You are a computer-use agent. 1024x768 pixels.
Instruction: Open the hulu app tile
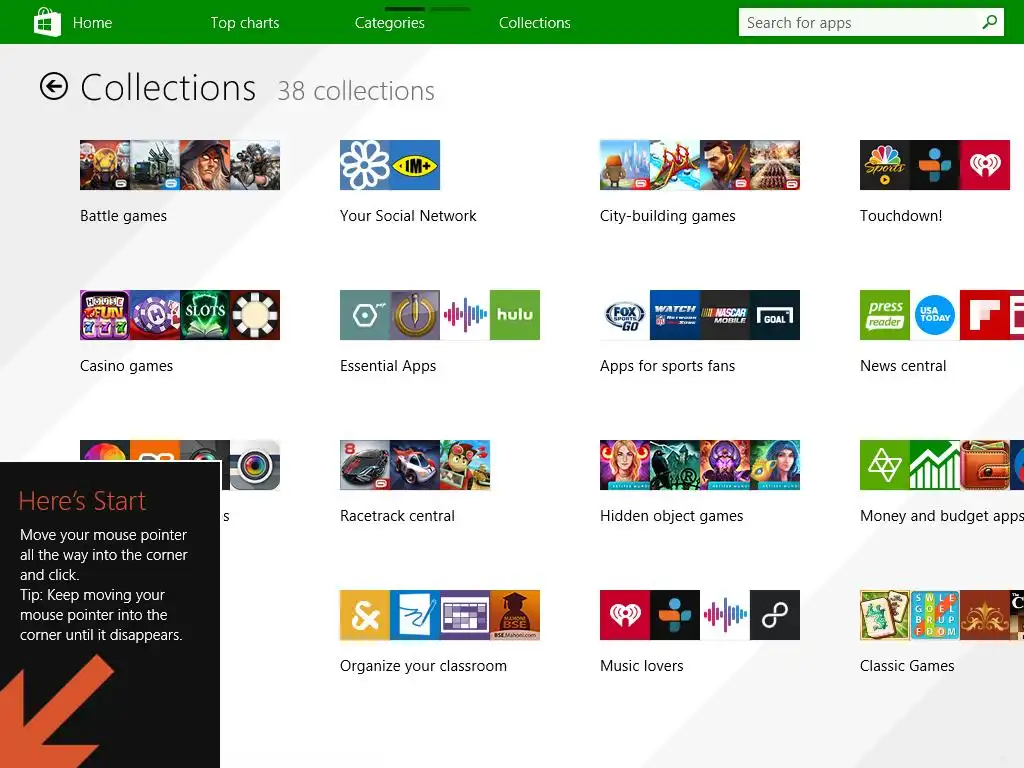(515, 315)
